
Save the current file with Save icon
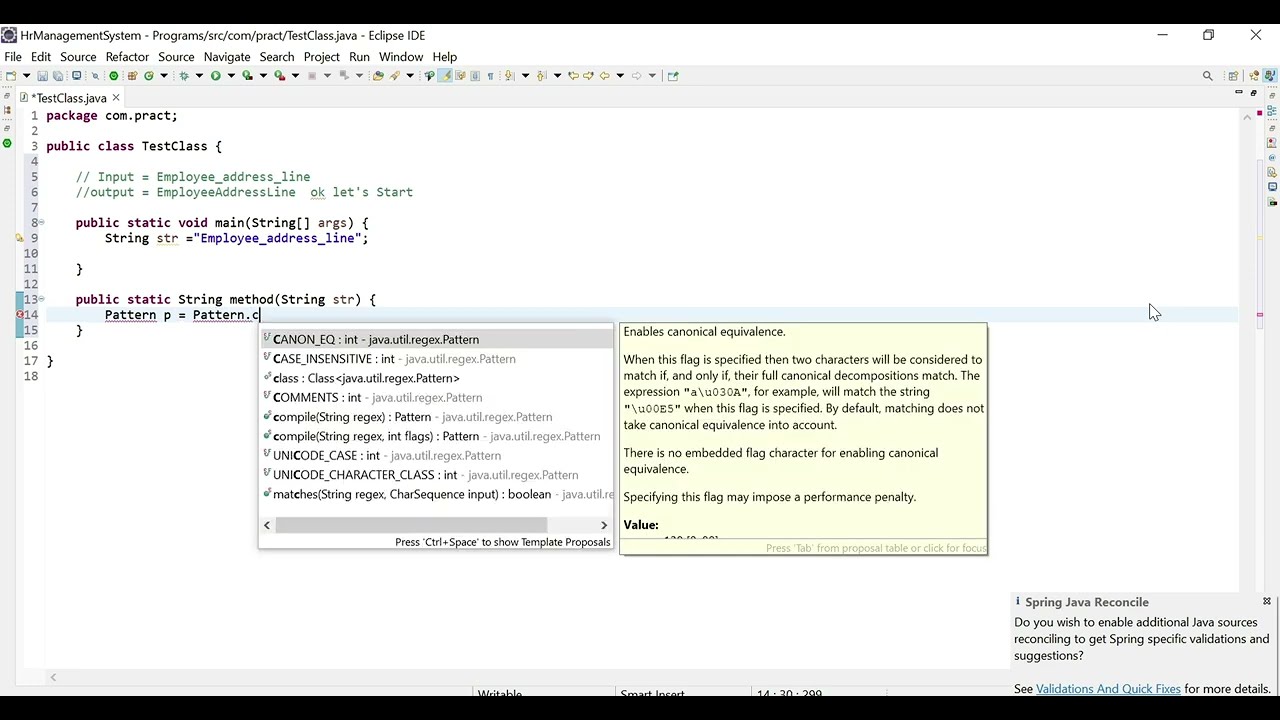[x=42, y=75]
